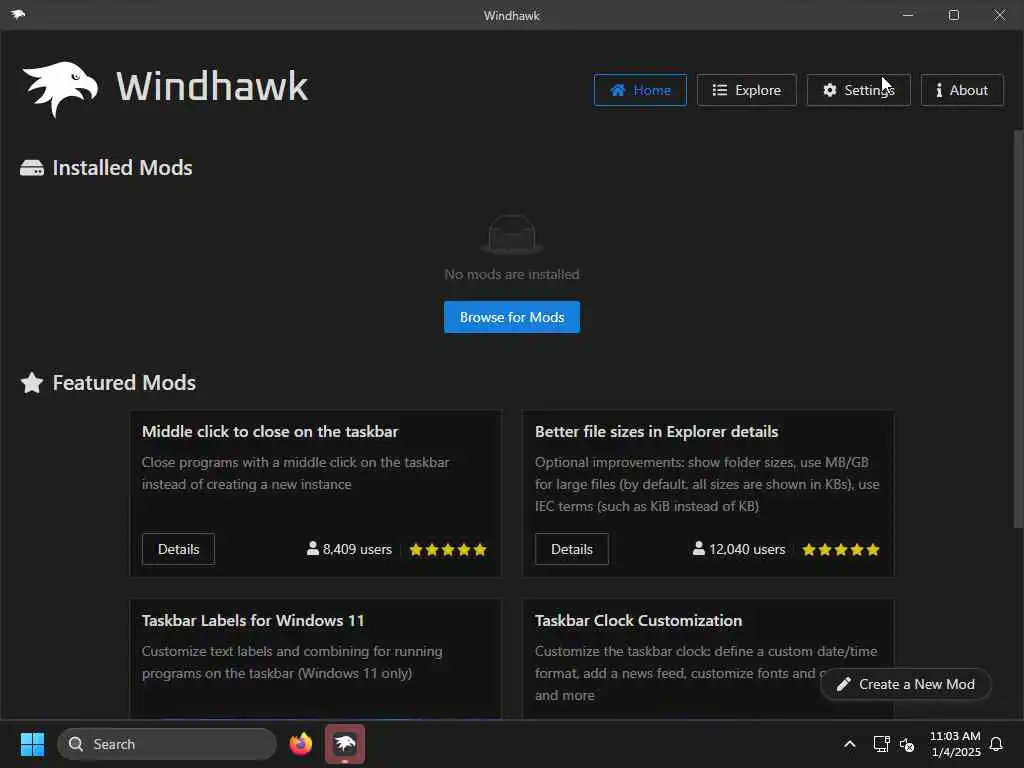Click star rating of Better file sizes mod
The width and height of the screenshot is (1024, 768).
[841, 550]
